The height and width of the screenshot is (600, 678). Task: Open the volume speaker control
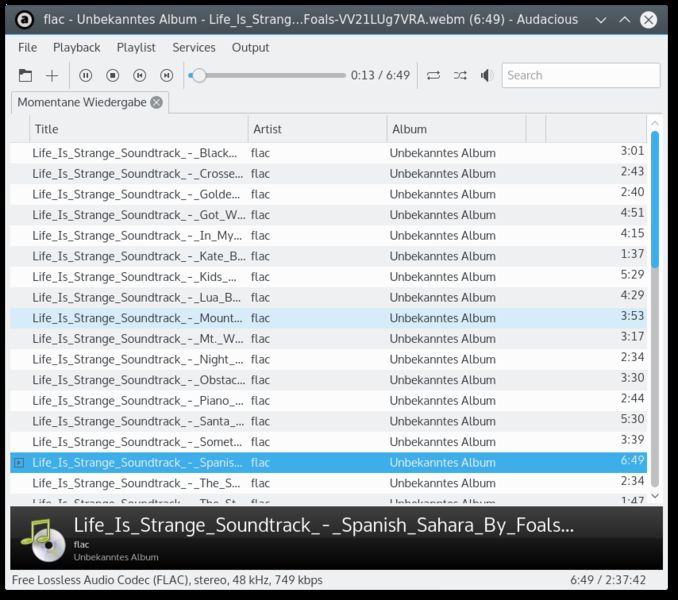487,76
